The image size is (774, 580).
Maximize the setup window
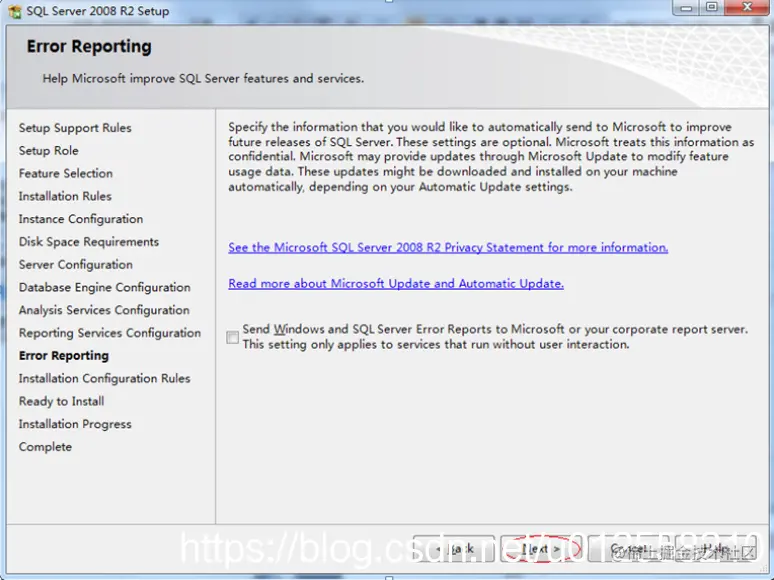pos(712,7)
